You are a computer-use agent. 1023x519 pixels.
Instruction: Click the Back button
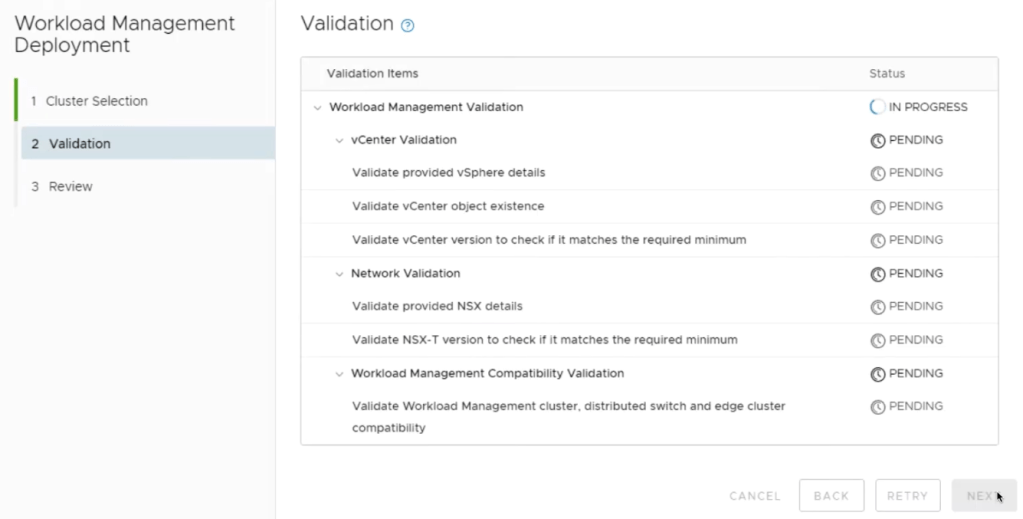coord(831,496)
